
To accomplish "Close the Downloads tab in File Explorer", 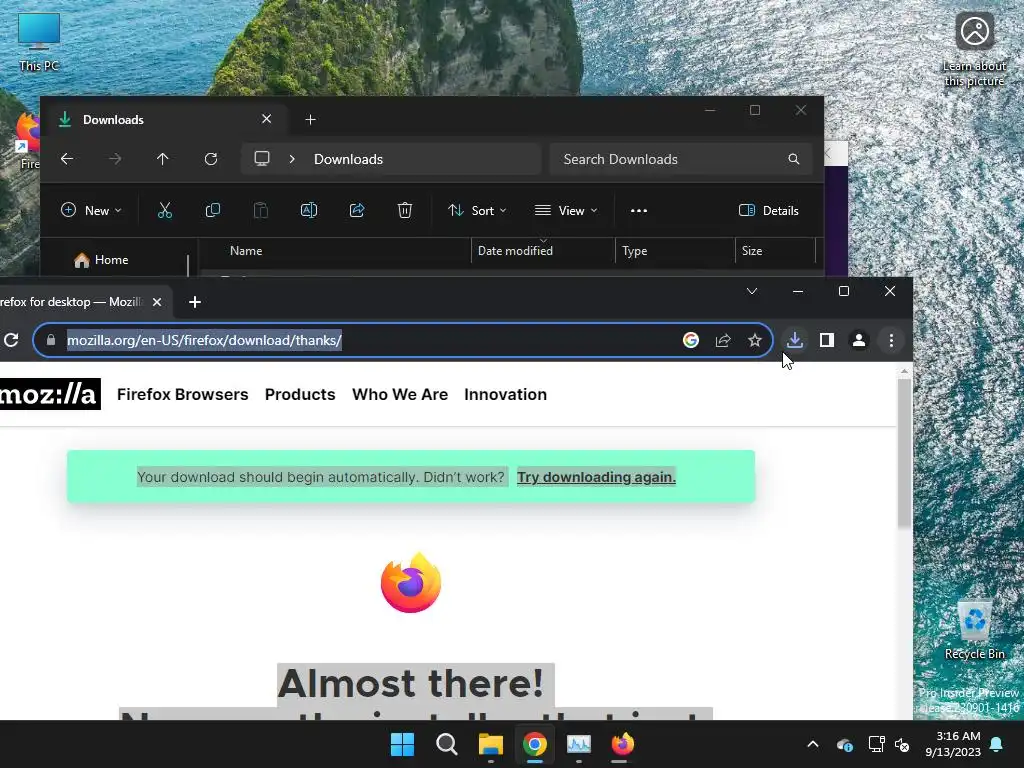I will pos(266,119).
